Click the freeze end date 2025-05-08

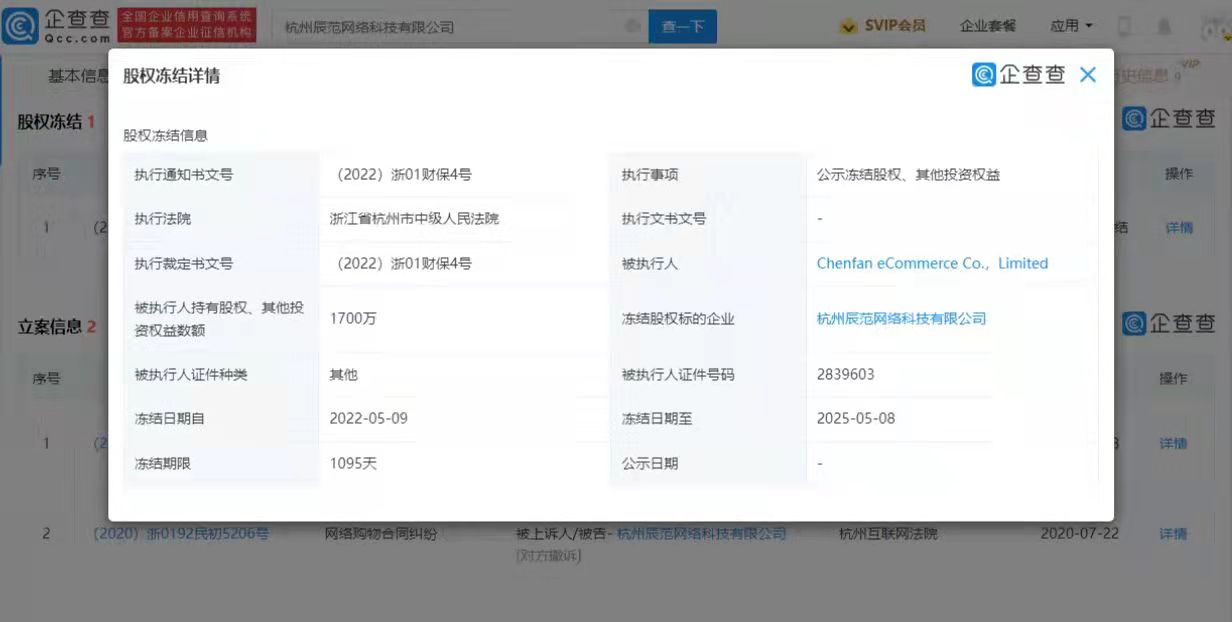click(x=856, y=419)
